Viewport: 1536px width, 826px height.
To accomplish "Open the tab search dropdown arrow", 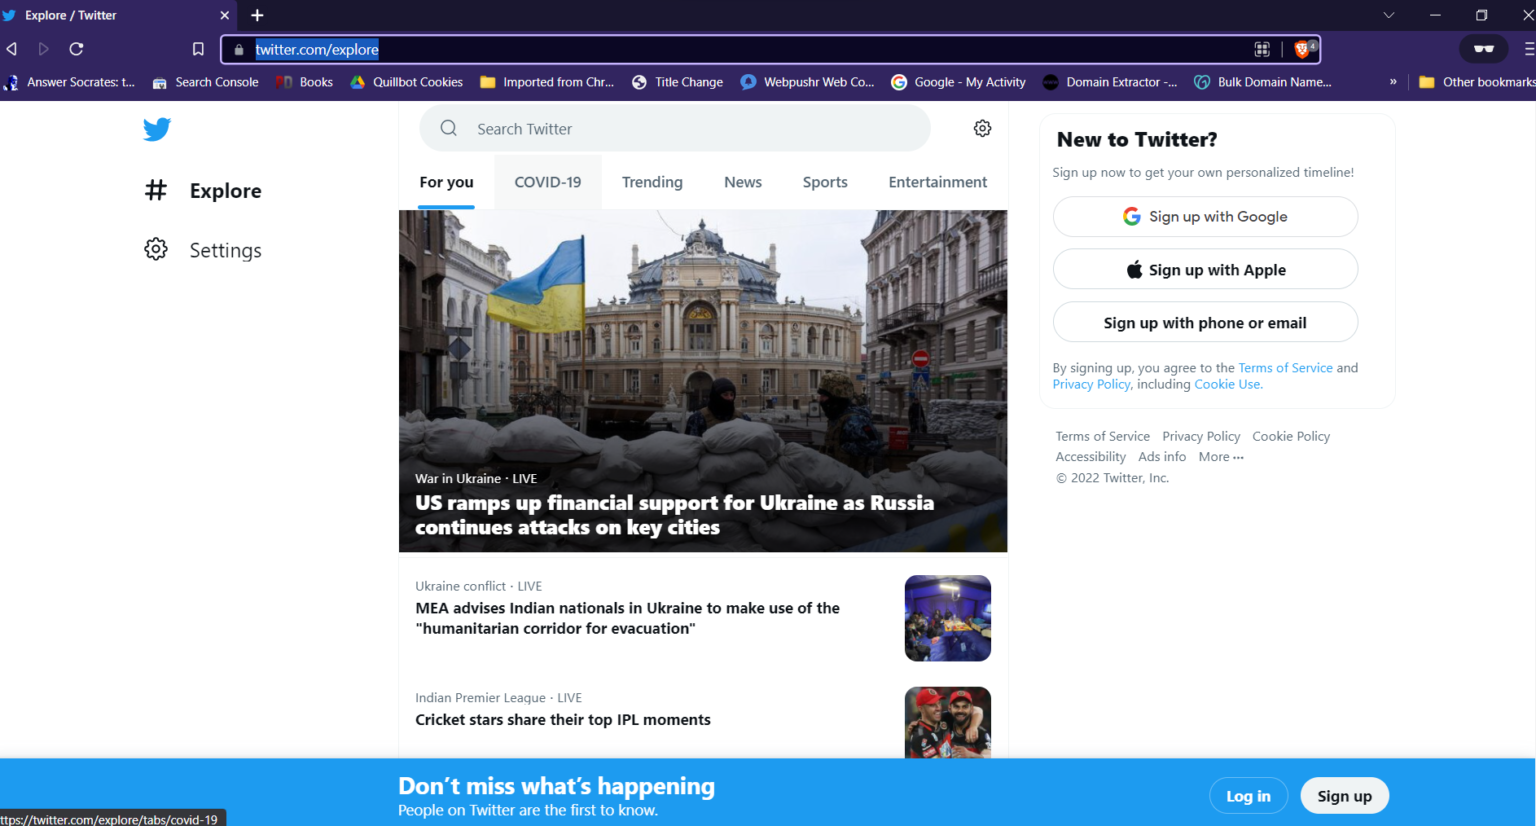I will point(1389,15).
